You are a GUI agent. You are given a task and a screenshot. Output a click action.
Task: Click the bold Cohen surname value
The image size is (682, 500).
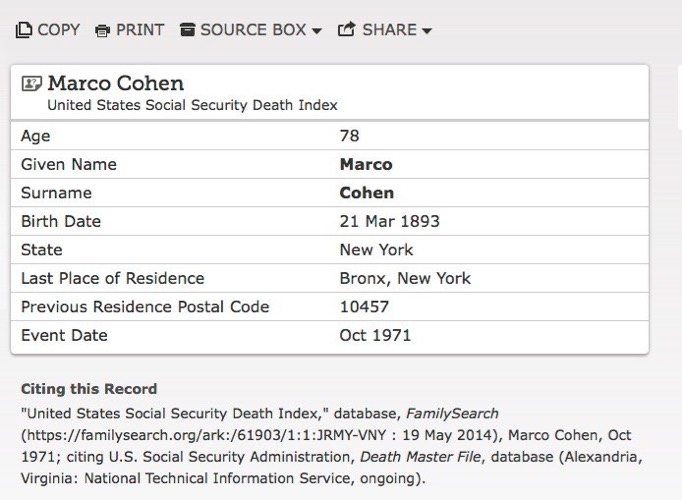367,193
